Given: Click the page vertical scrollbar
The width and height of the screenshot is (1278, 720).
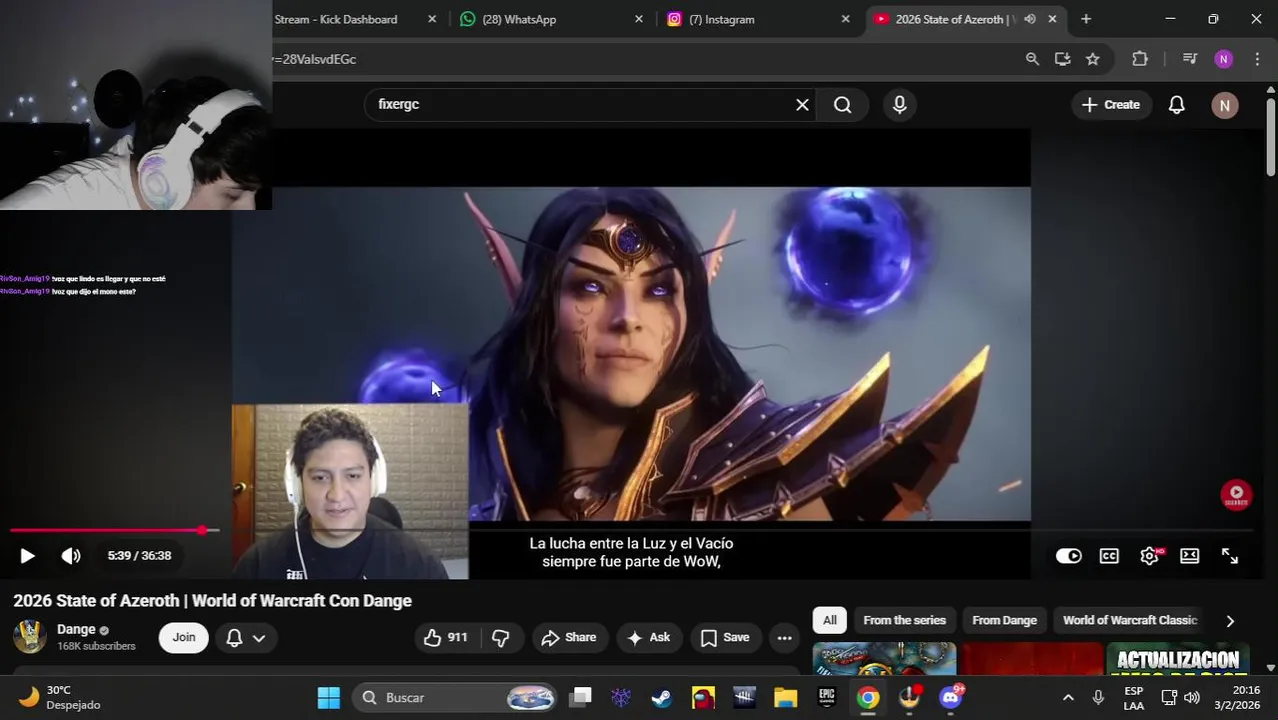Looking at the screenshot, I should pos(1271,140).
